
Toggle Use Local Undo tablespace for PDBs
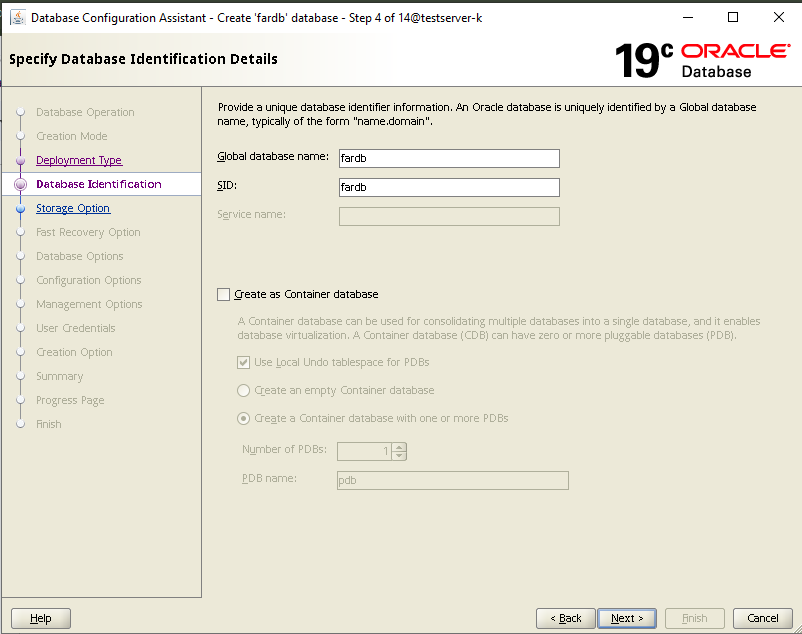[243, 363]
